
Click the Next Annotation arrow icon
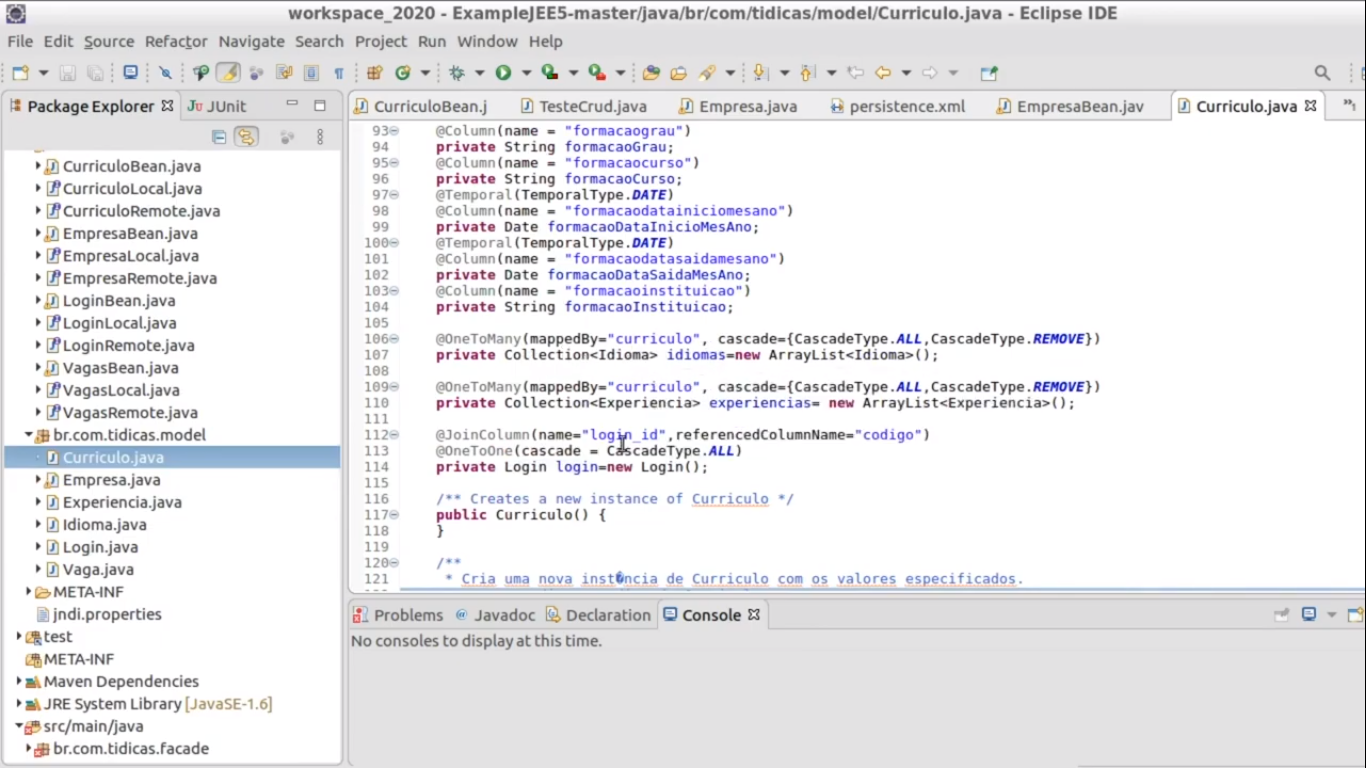[x=760, y=73]
